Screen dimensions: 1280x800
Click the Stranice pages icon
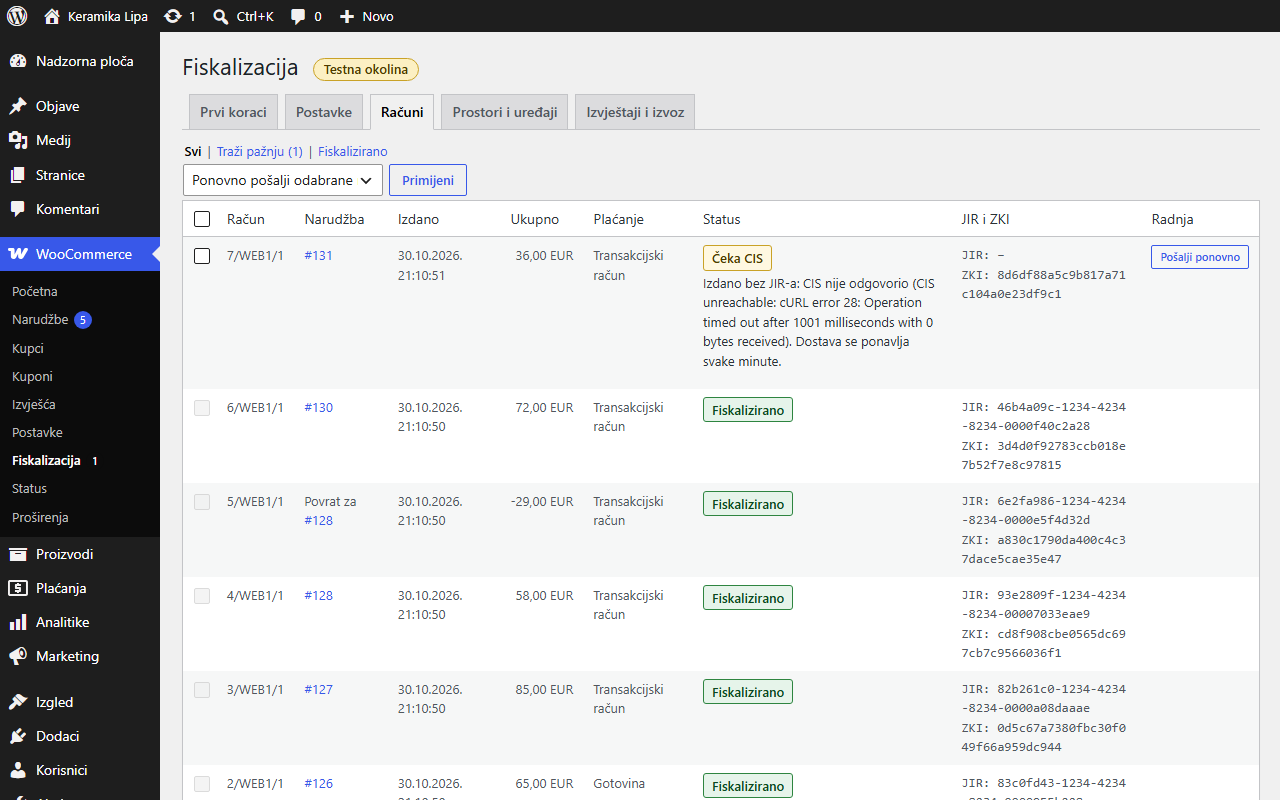point(18,175)
